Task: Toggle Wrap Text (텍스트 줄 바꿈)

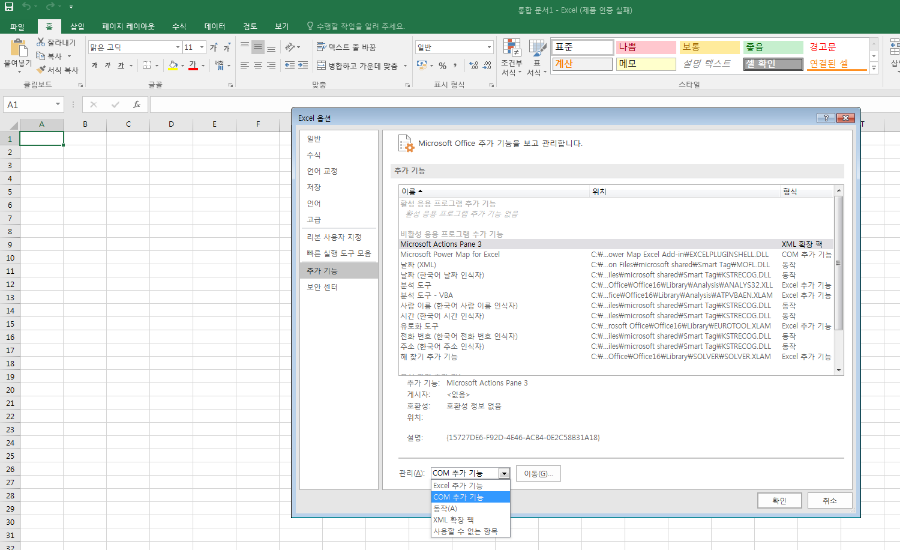Action: click(x=347, y=47)
